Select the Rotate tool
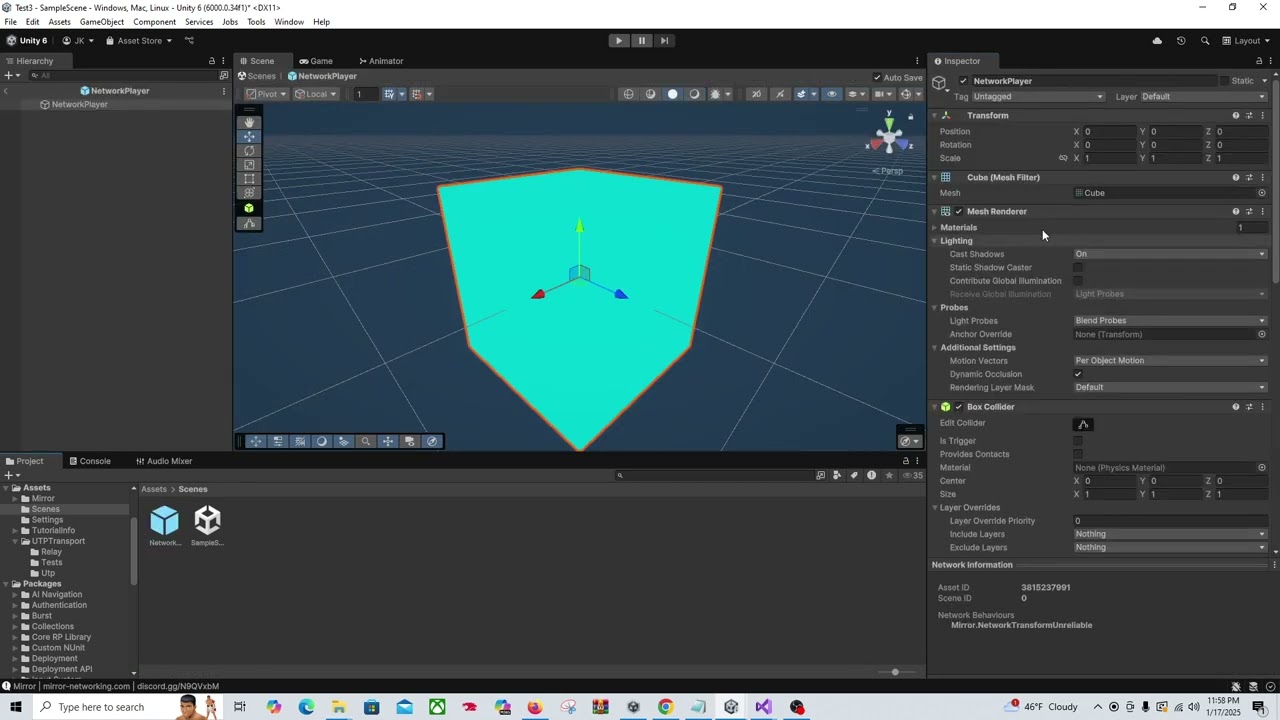Image resolution: width=1280 pixels, height=720 pixels. click(249, 150)
